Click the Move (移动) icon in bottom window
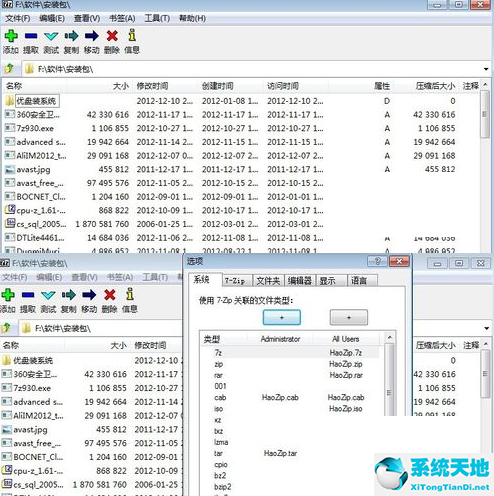 [x=89, y=295]
